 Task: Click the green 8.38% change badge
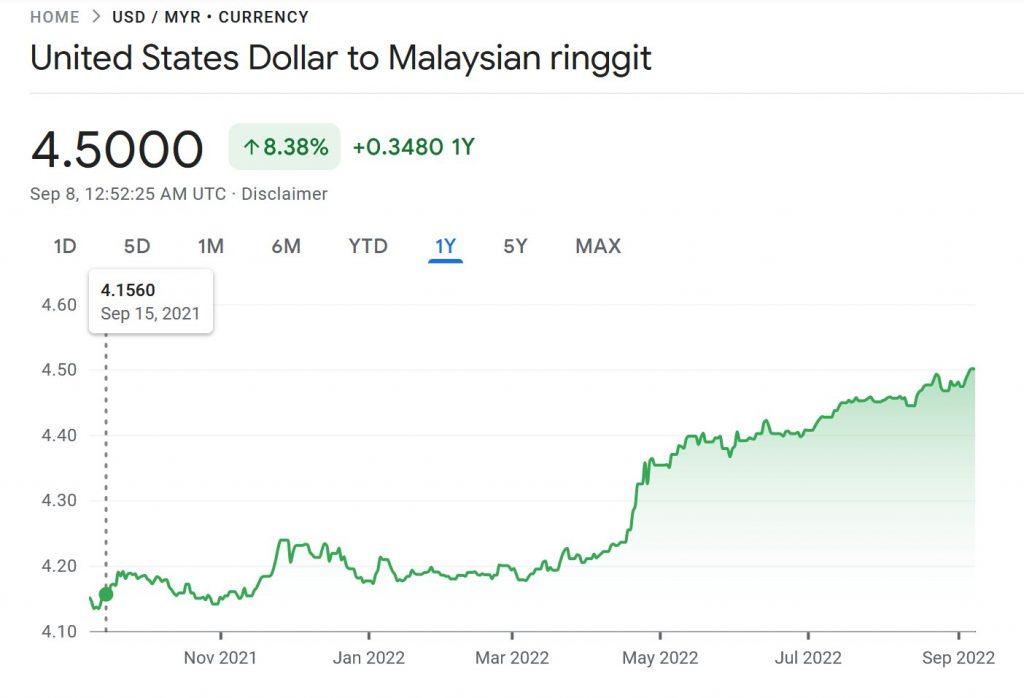pos(284,148)
